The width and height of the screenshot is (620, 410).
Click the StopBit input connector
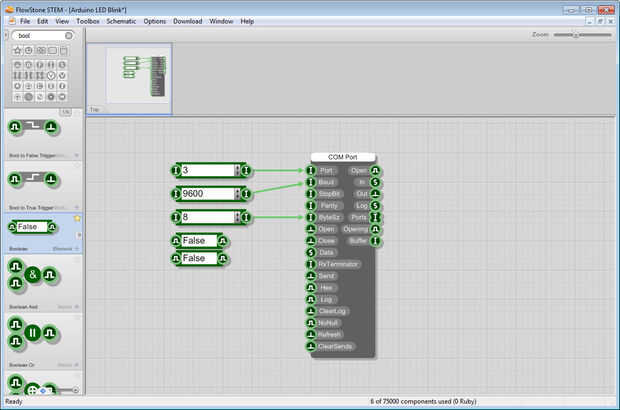point(311,194)
